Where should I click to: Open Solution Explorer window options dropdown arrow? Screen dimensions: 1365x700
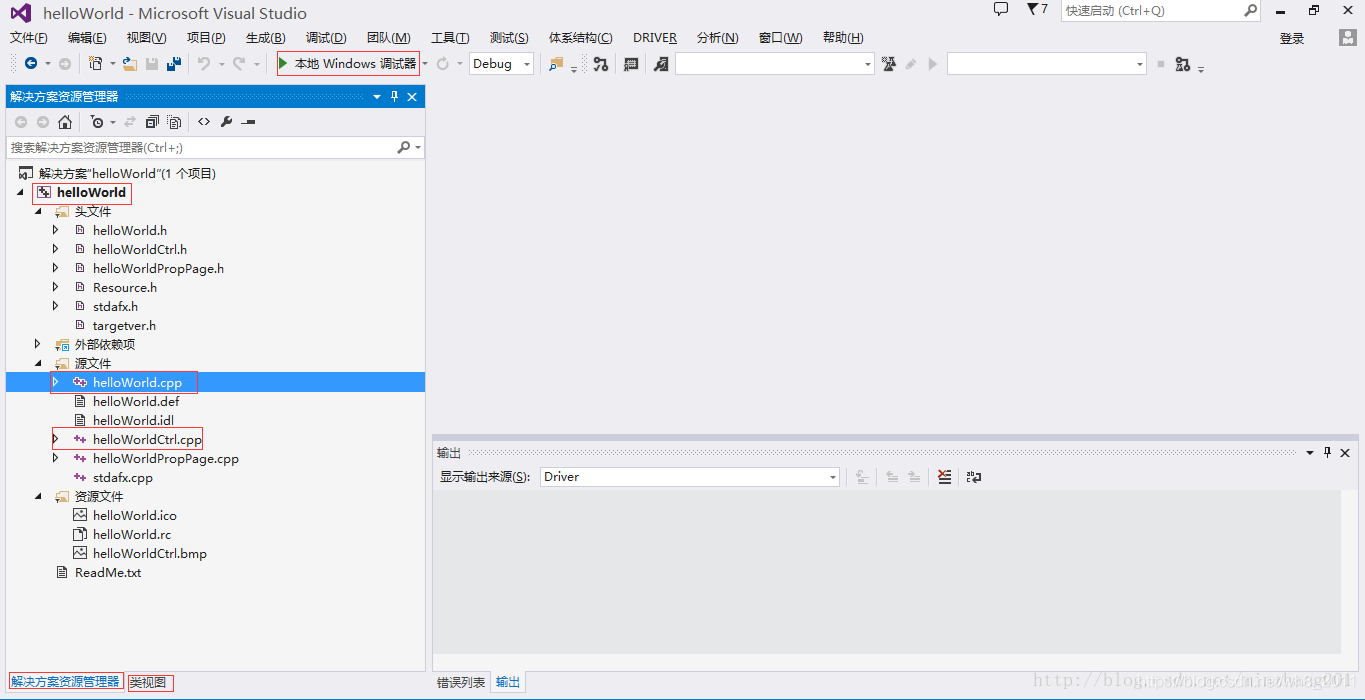377,97
